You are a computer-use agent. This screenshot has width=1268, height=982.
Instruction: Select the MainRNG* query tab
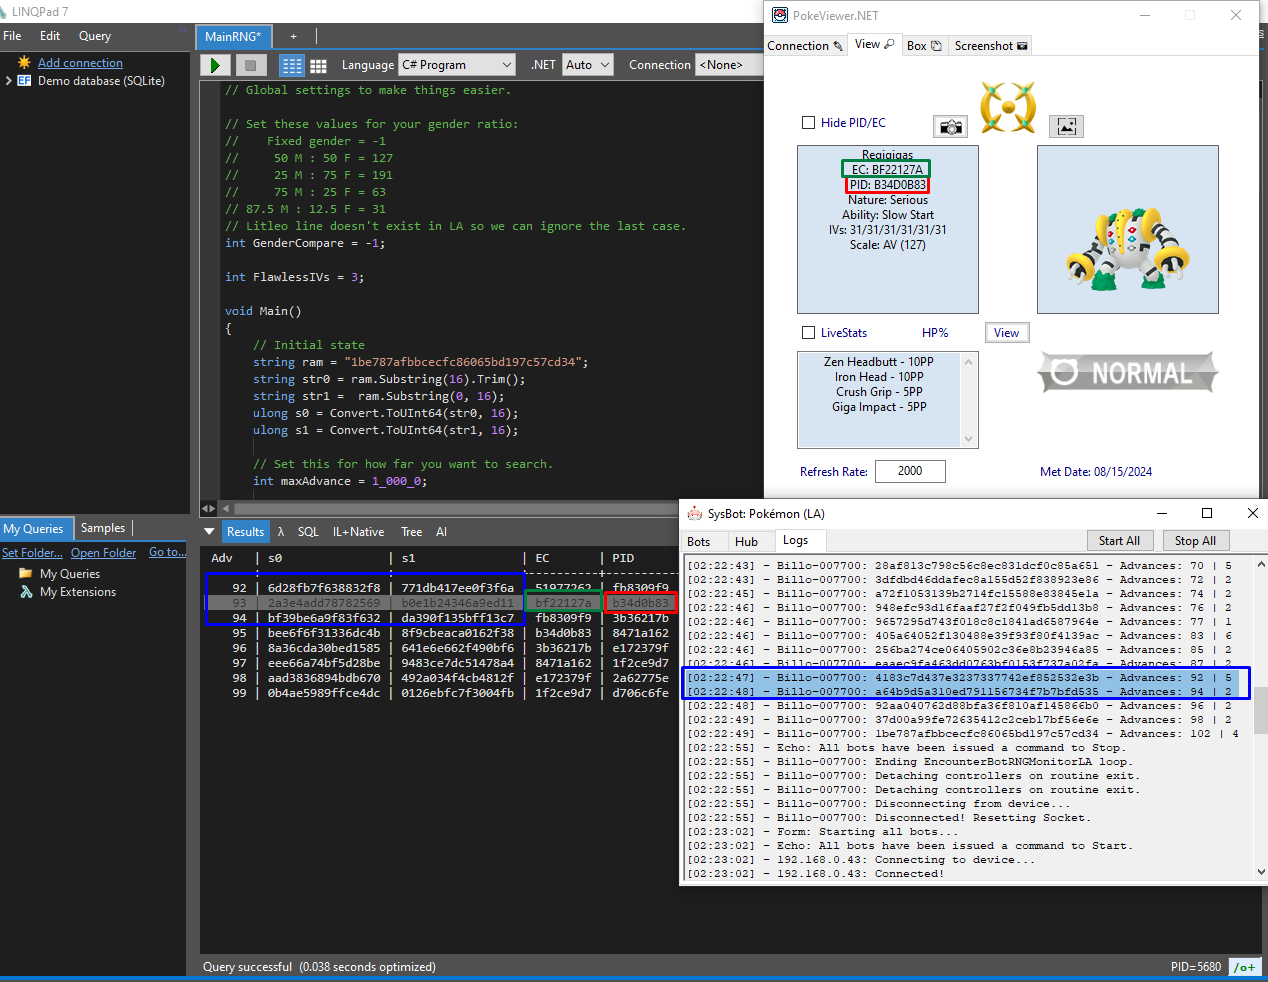coord(233,36)
